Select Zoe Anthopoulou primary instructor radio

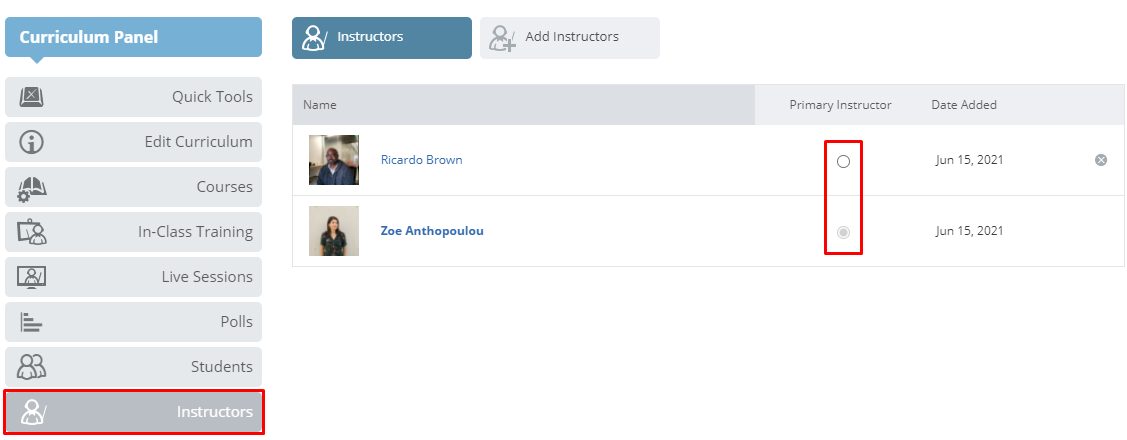(843, 232)
